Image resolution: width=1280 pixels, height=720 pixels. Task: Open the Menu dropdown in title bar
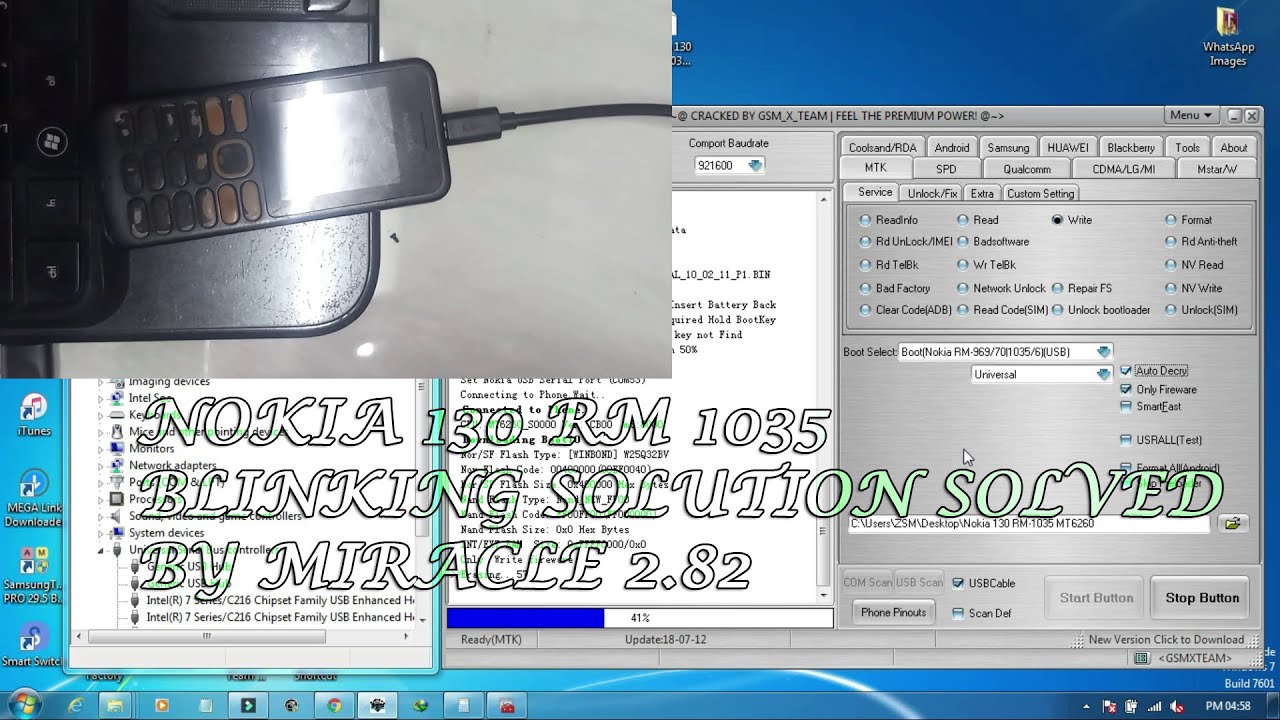(1190, 116)
